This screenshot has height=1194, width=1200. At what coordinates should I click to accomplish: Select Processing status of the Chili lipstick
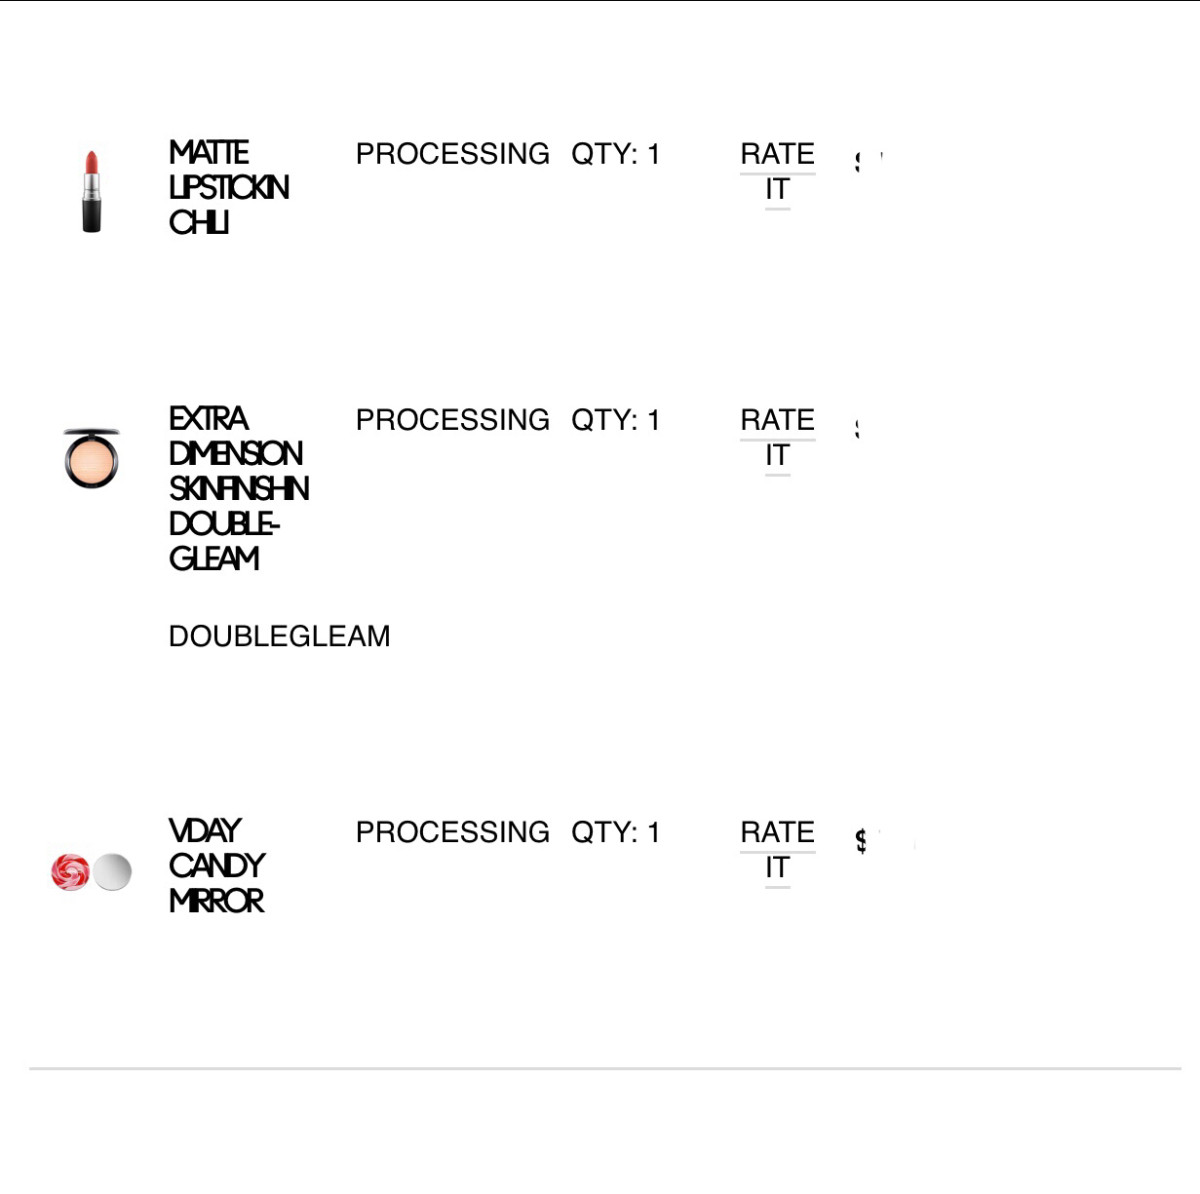coord(452,154)
